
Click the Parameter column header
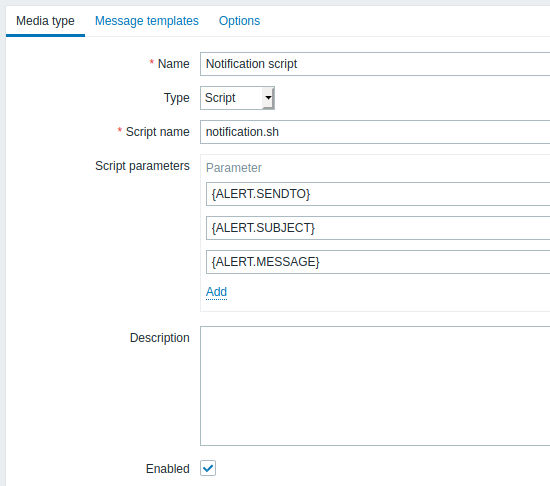pos(234,168)
